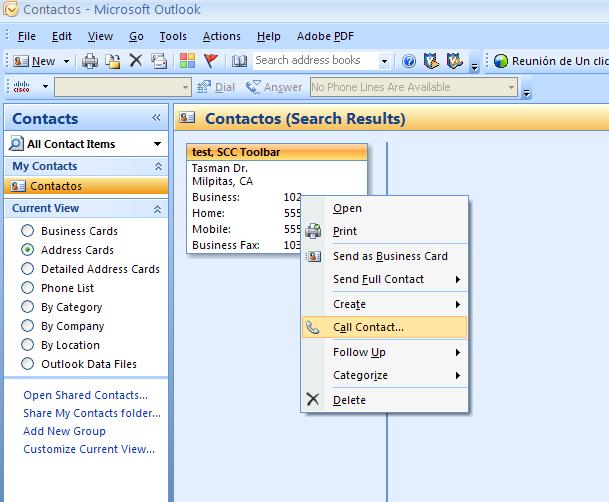Click the New contact icon button
The width and height of the screenshot is (609, 502).
pos(21,61)
